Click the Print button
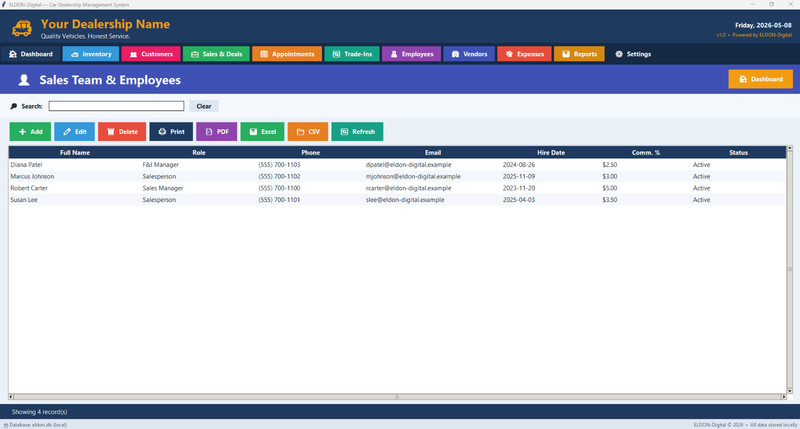 coord(171,132)
